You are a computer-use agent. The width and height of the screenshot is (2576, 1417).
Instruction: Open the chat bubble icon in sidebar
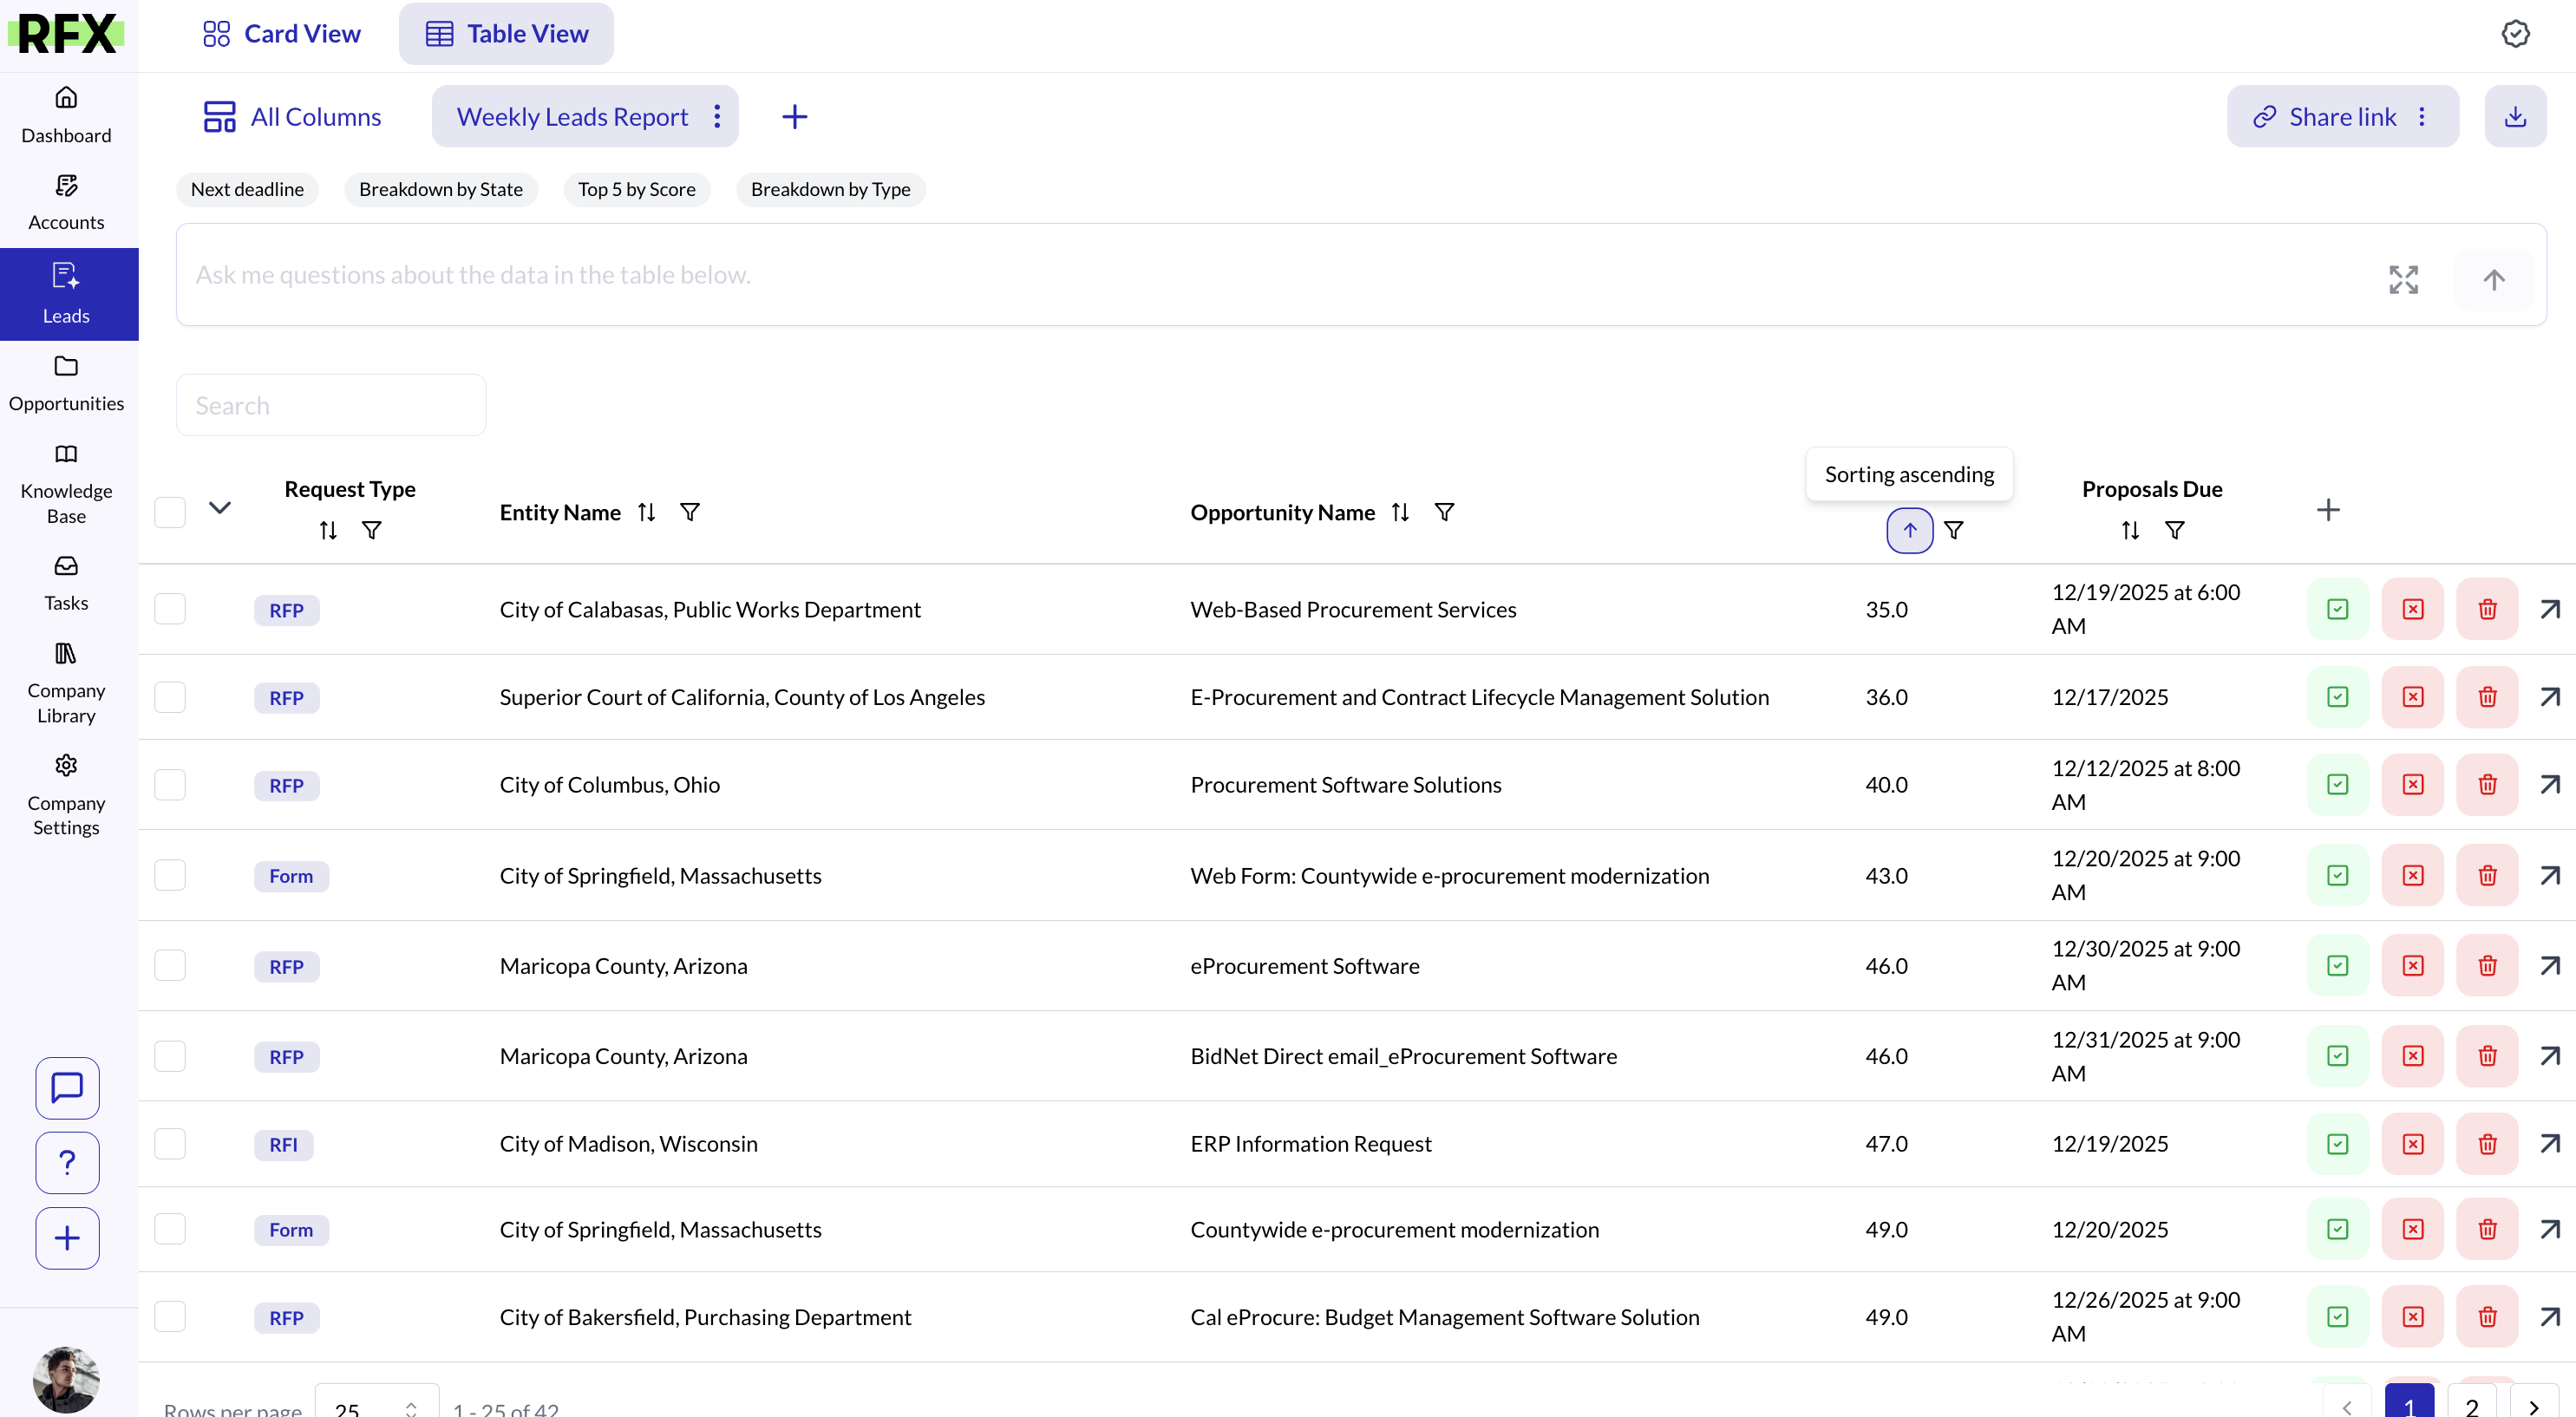pyautogui.click(x=67, y=1087)
